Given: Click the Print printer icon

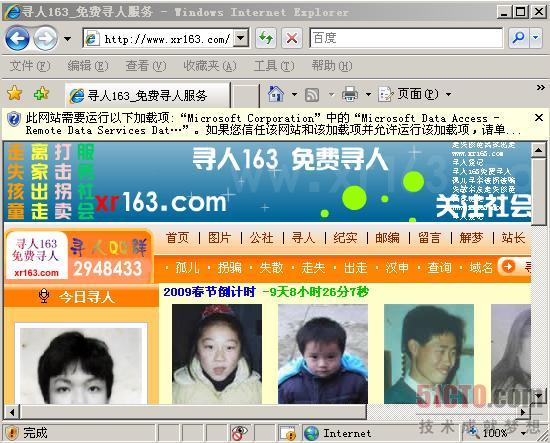Looking at the screenshot, I should pos(350,94).
